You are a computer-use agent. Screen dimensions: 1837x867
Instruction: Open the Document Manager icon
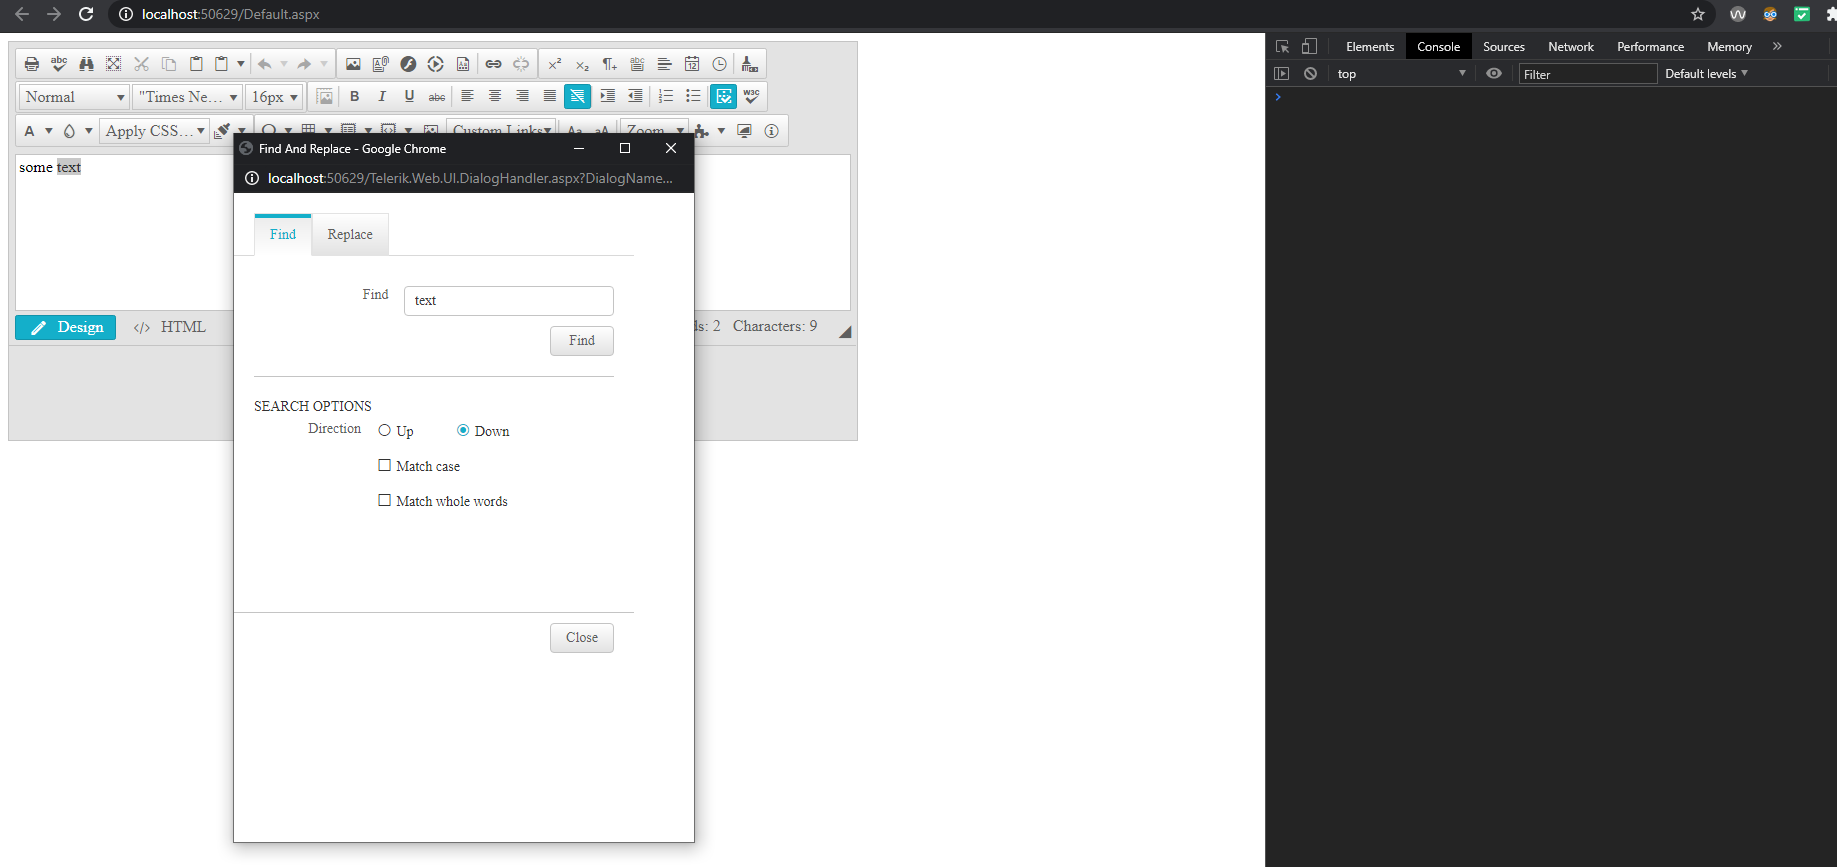tap(380, 64)
